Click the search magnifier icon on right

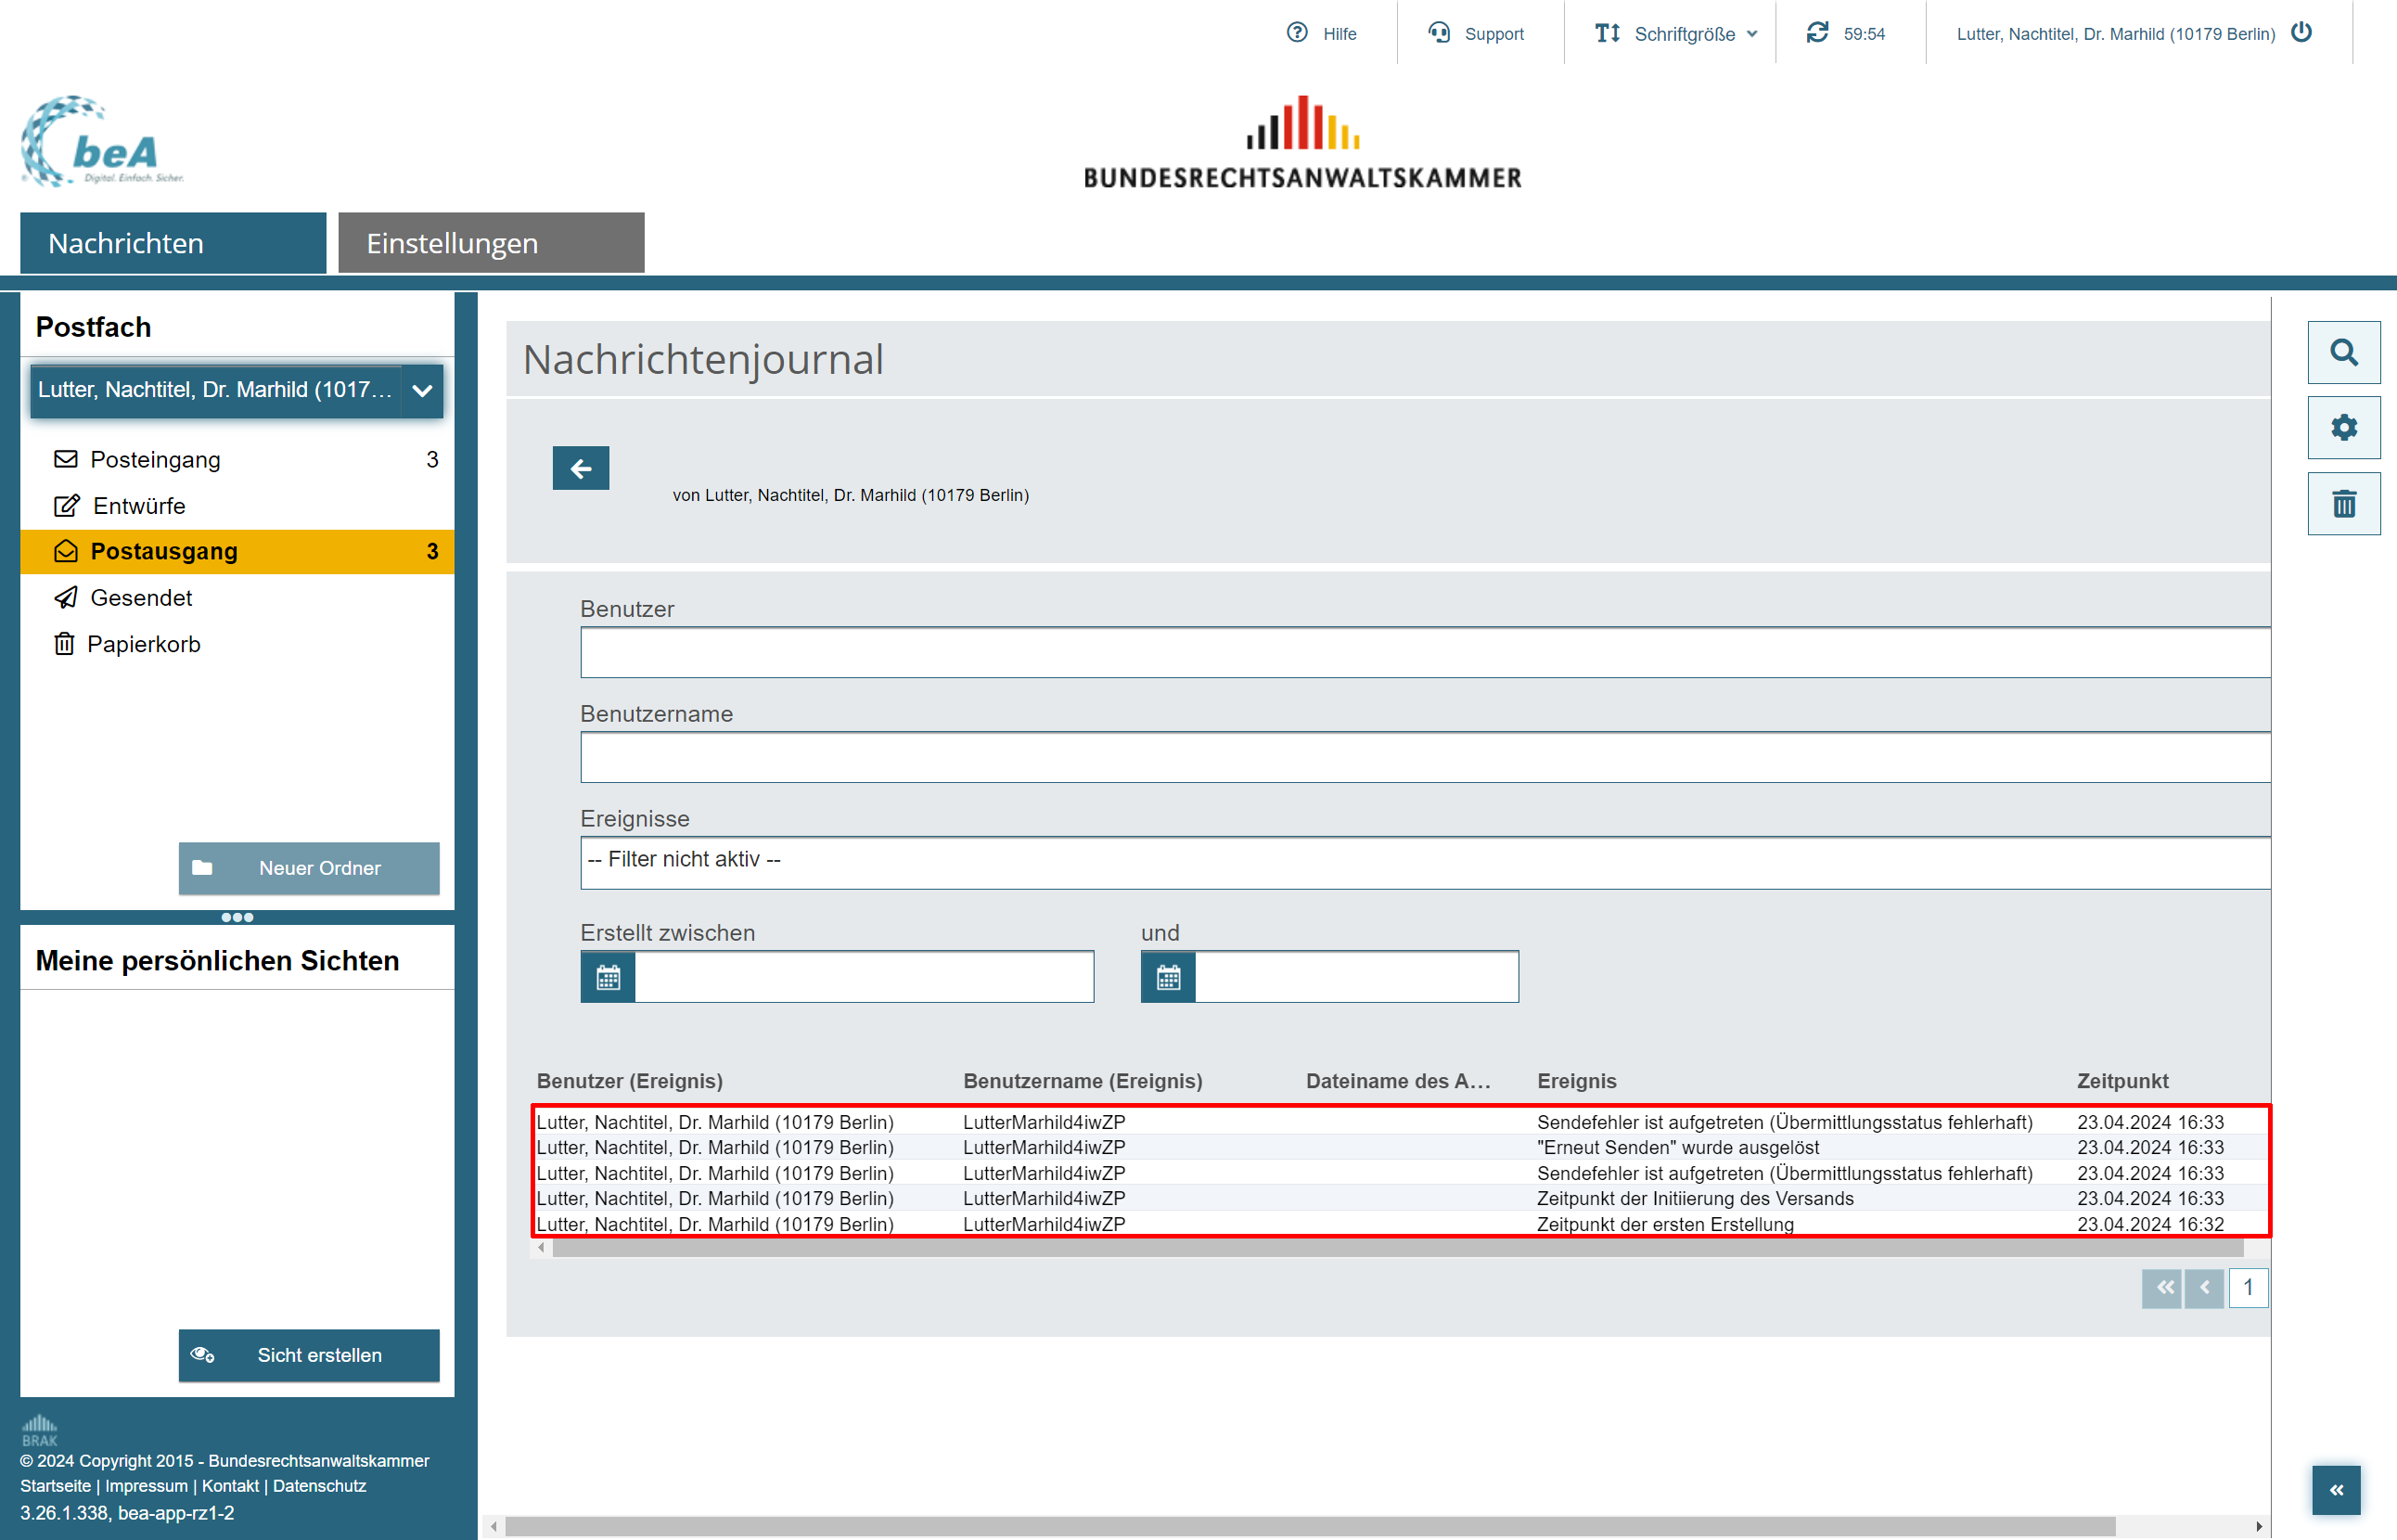(2343, 352)
